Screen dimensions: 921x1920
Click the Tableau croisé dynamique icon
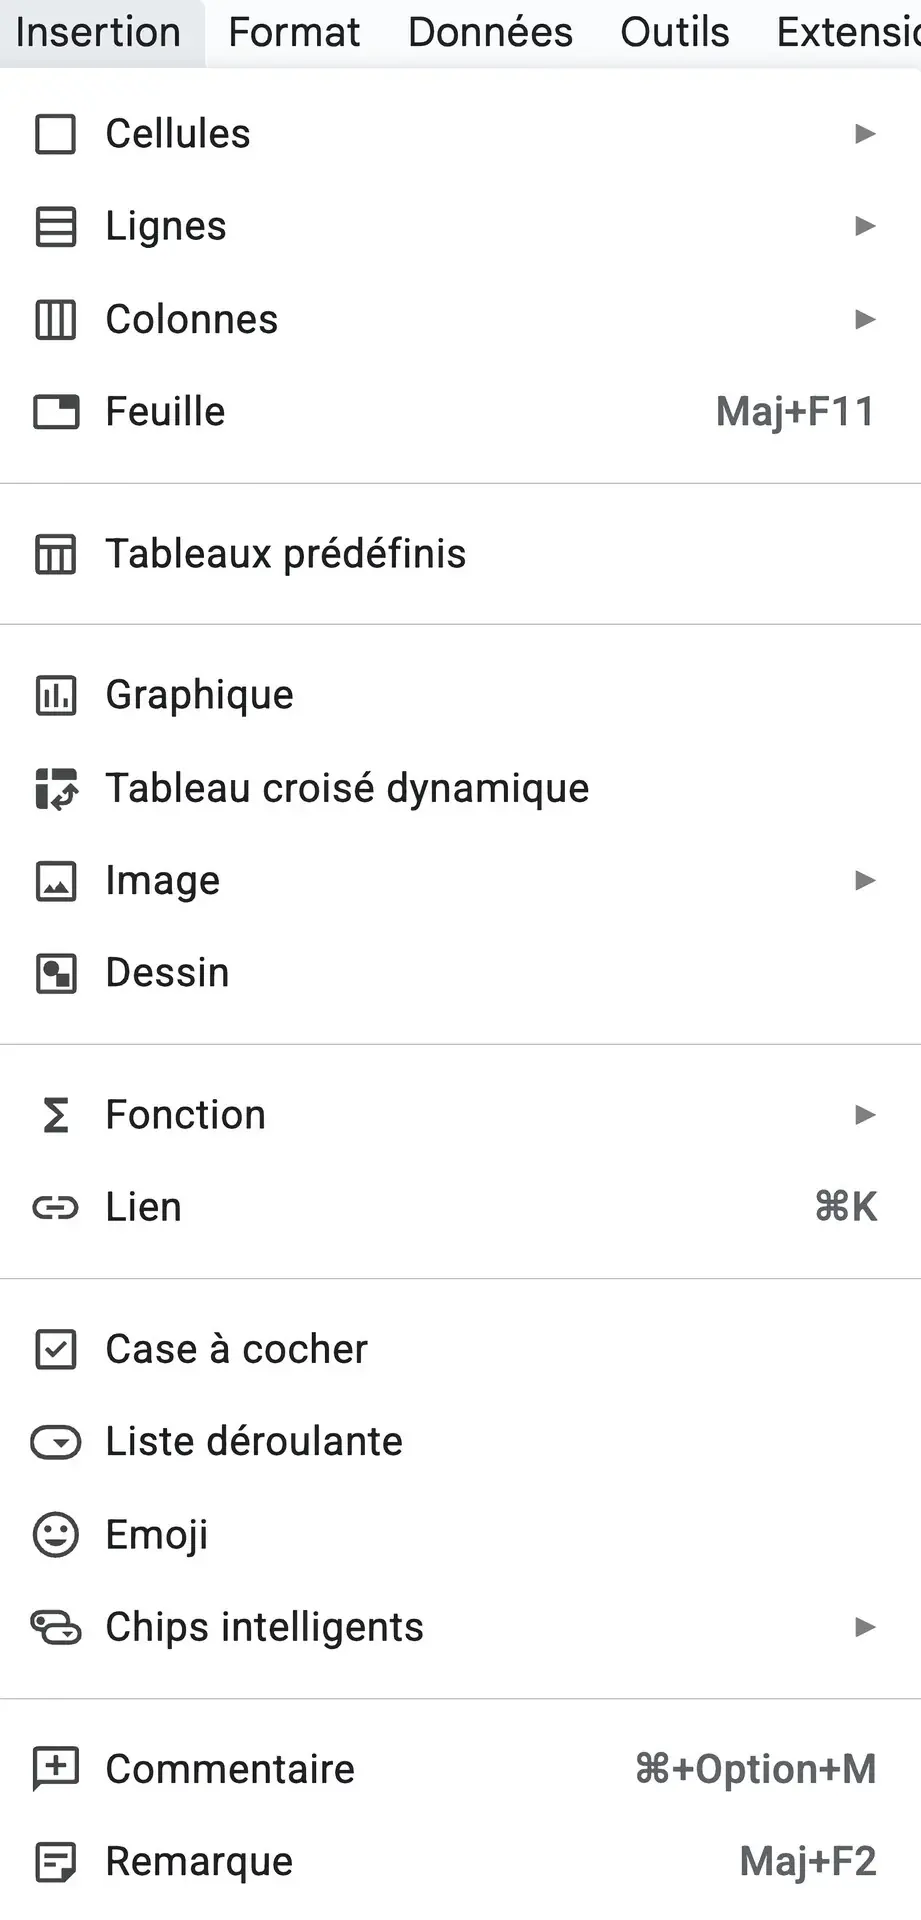point(56,789)
